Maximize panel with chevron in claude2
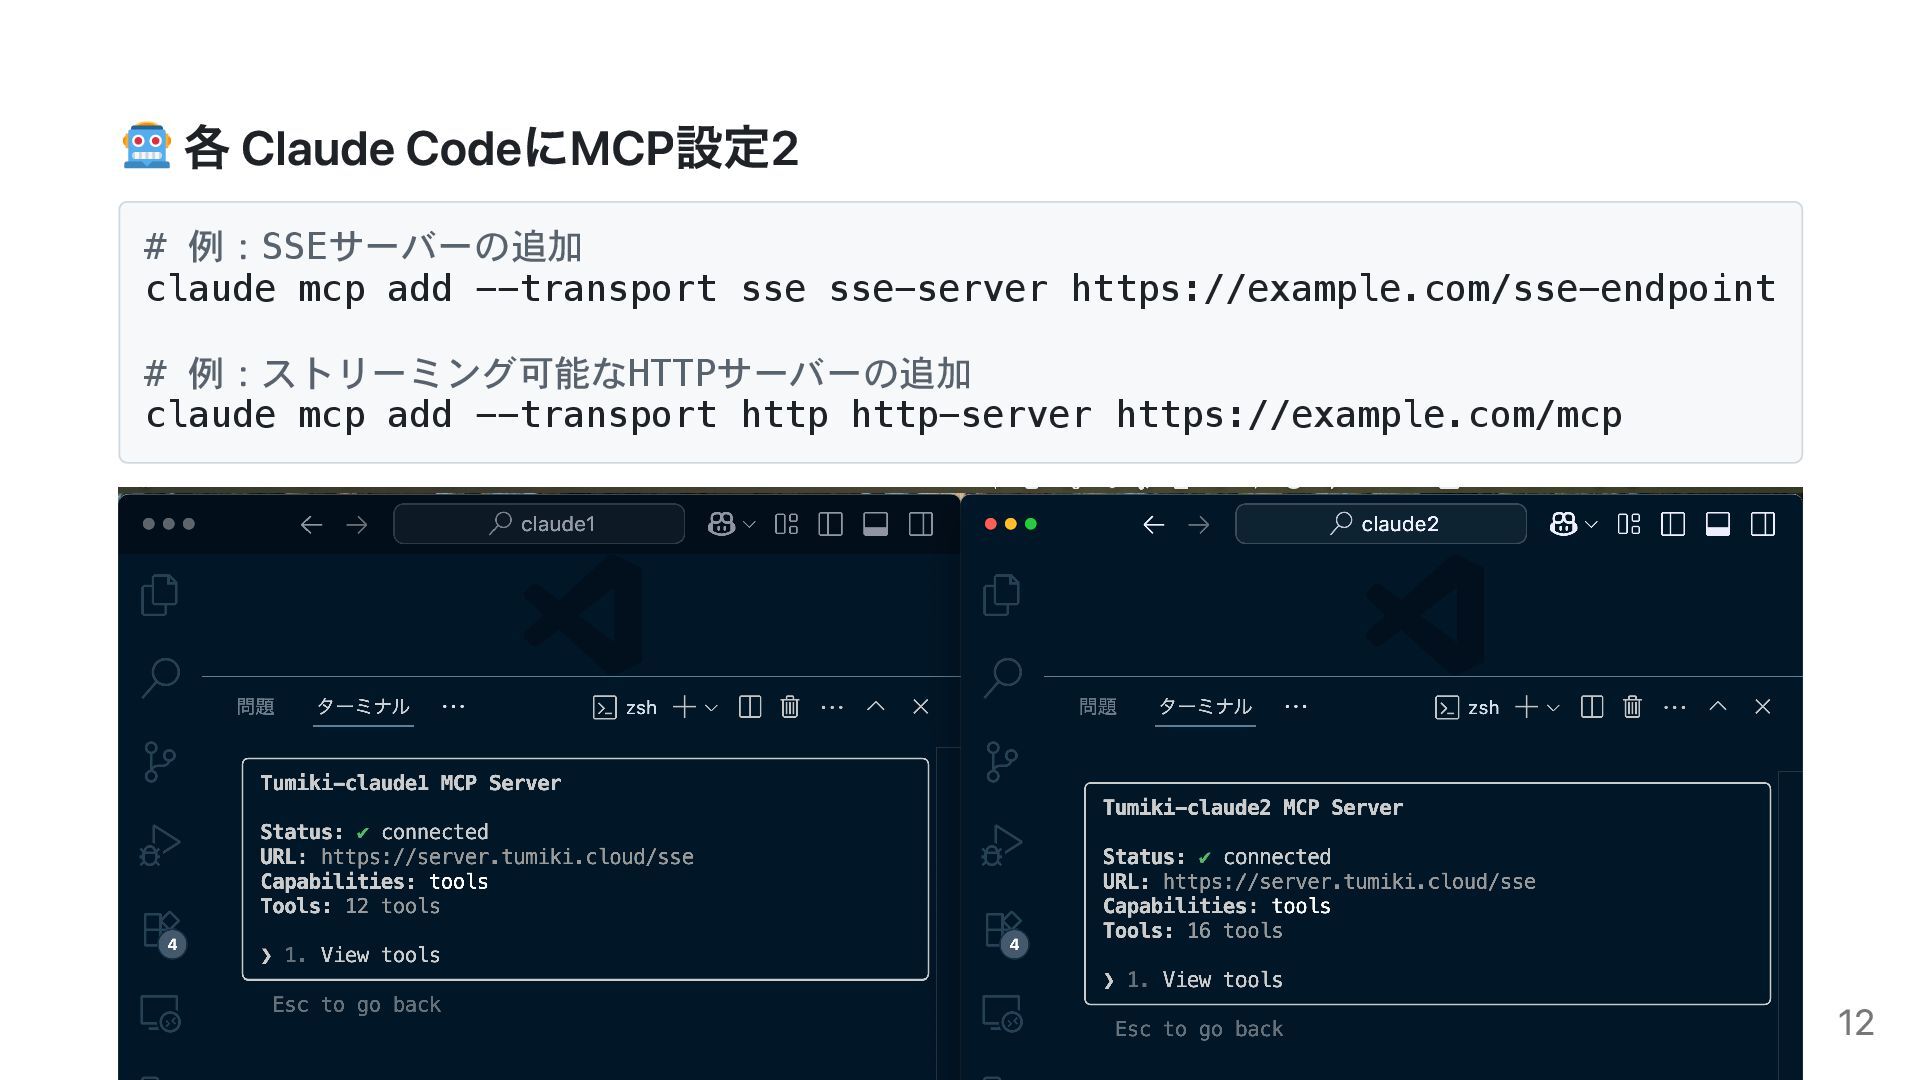 [1718, 706]
